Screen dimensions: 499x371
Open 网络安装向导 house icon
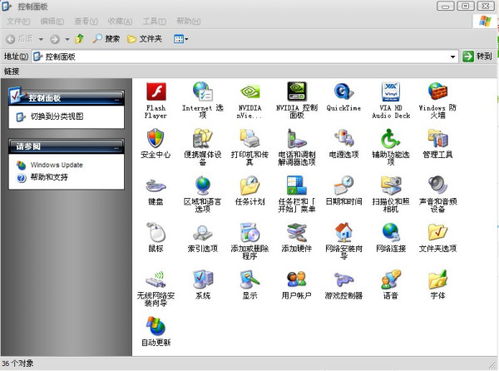click(344, 232)
